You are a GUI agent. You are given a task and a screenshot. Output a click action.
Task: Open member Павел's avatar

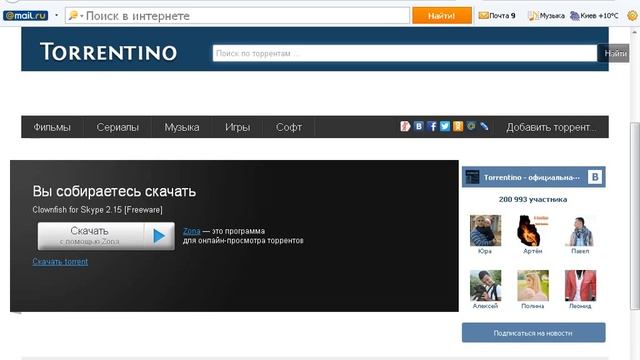[580, 231]
